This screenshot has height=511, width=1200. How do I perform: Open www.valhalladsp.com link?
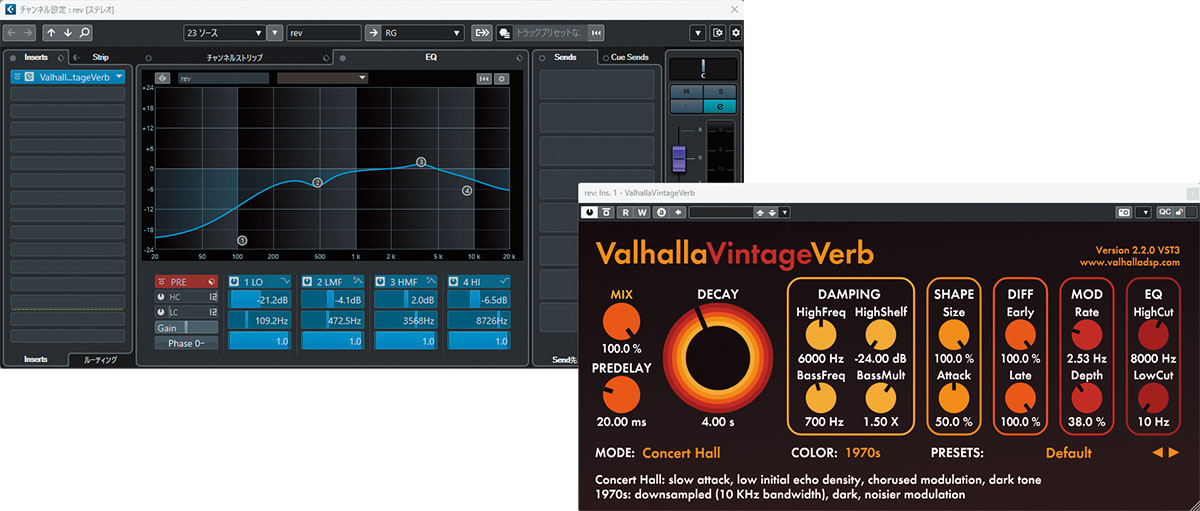(x=1128, y=263)
